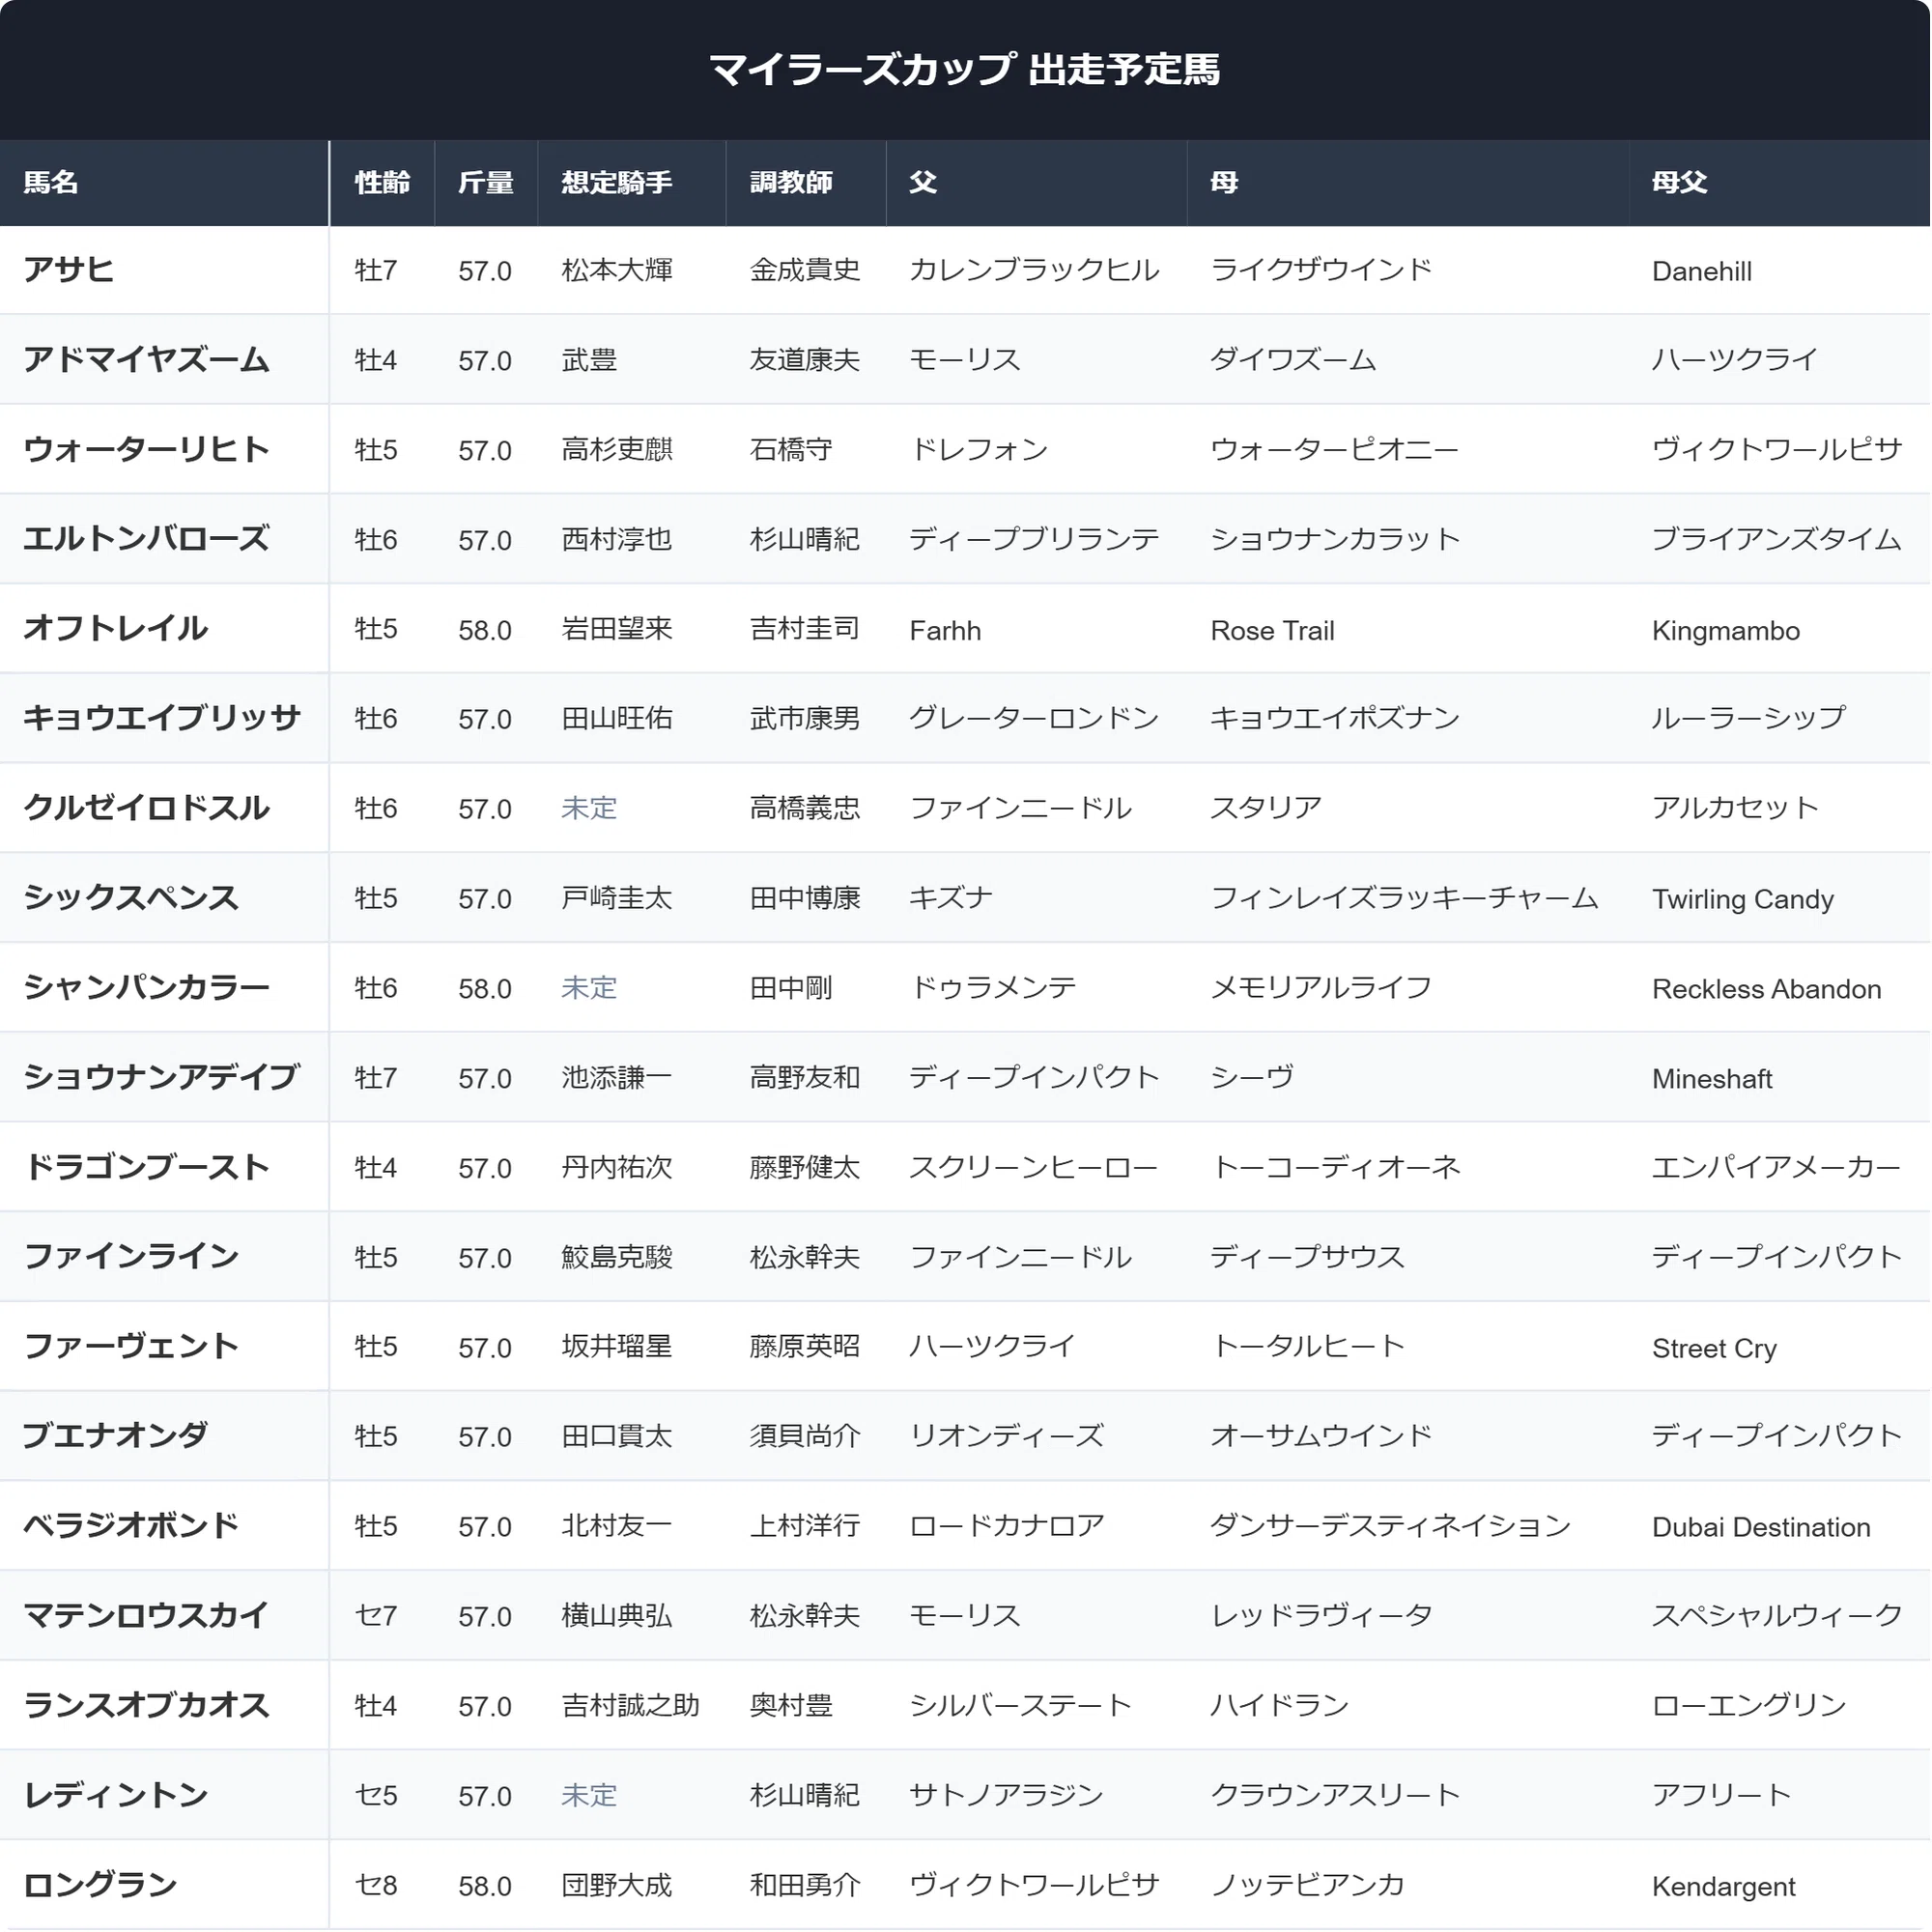Image resolution: width=1932 pixels, height=1932 pixels.
Task: Select horse name ドラゴンブースト
Action: point(146,1167)
